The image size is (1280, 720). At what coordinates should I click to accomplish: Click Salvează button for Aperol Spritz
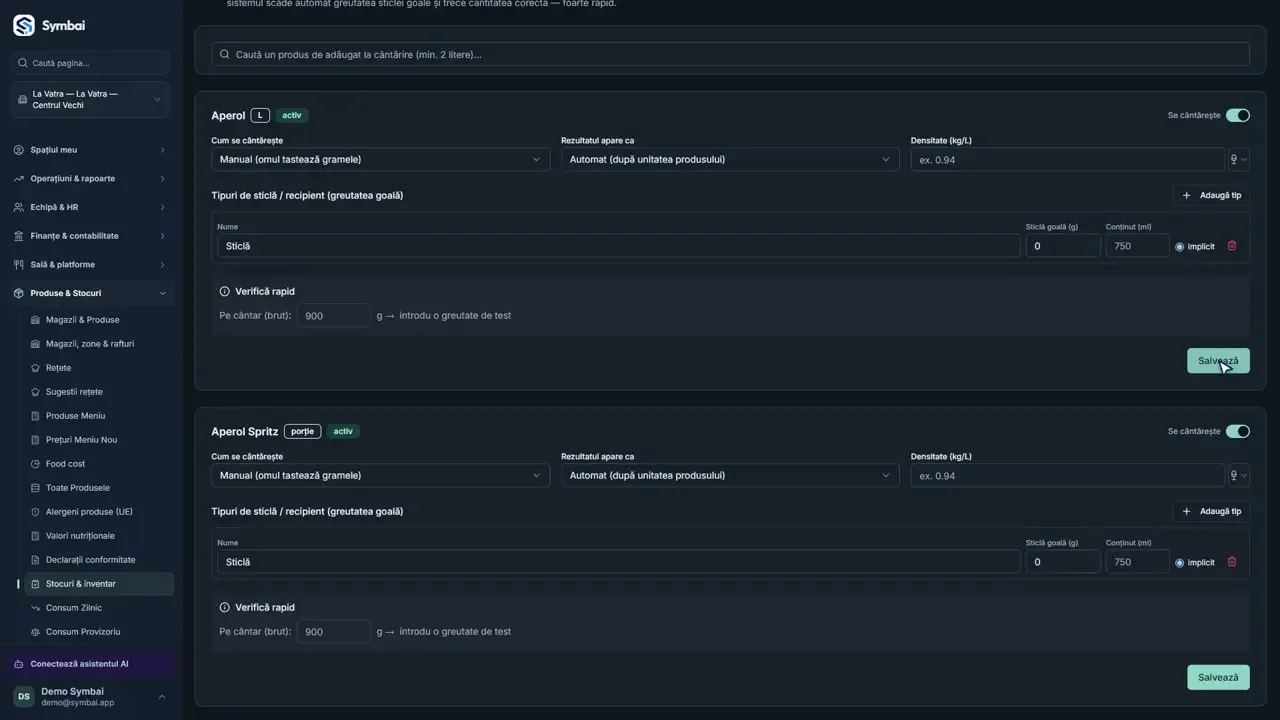1218,677
